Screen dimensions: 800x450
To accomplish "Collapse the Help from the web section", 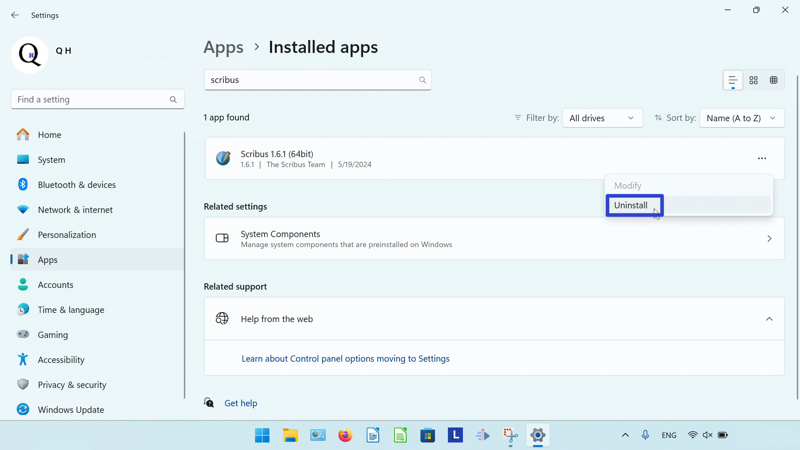I will coord(769,319).
